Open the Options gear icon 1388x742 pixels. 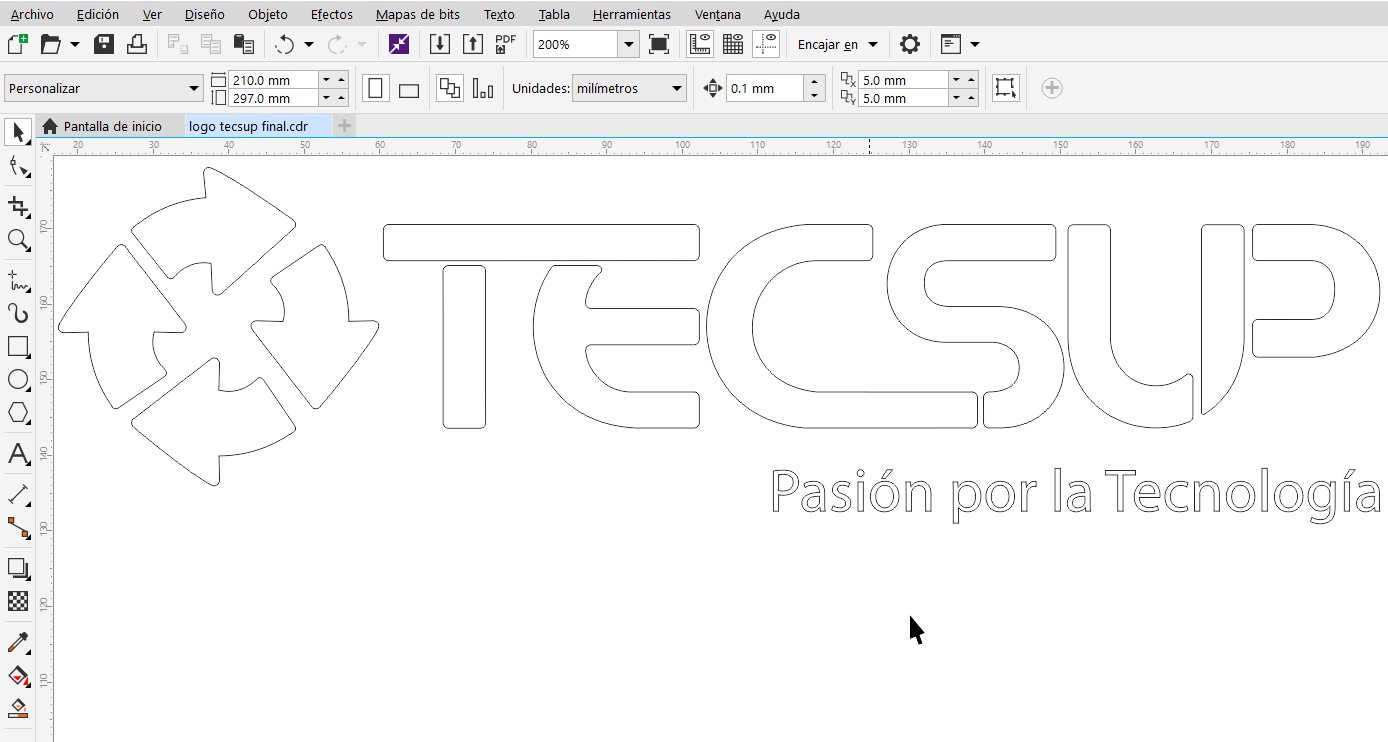click(x=909, y=44)
